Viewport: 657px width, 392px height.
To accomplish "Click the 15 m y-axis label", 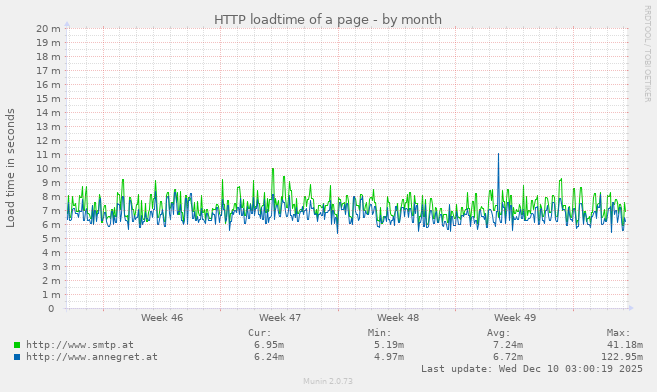I will click(x=48, y=98).
